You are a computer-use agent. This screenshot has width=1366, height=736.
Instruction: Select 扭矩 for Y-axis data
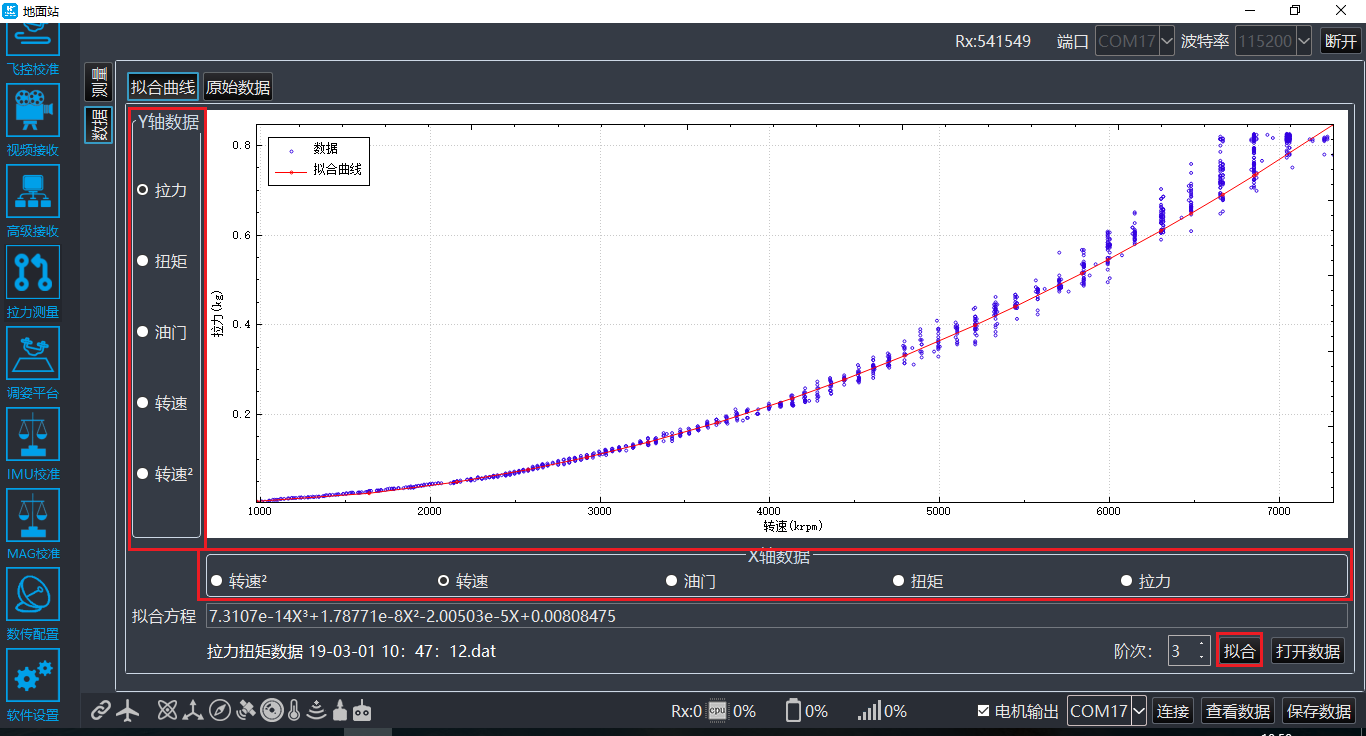[162, 261]
